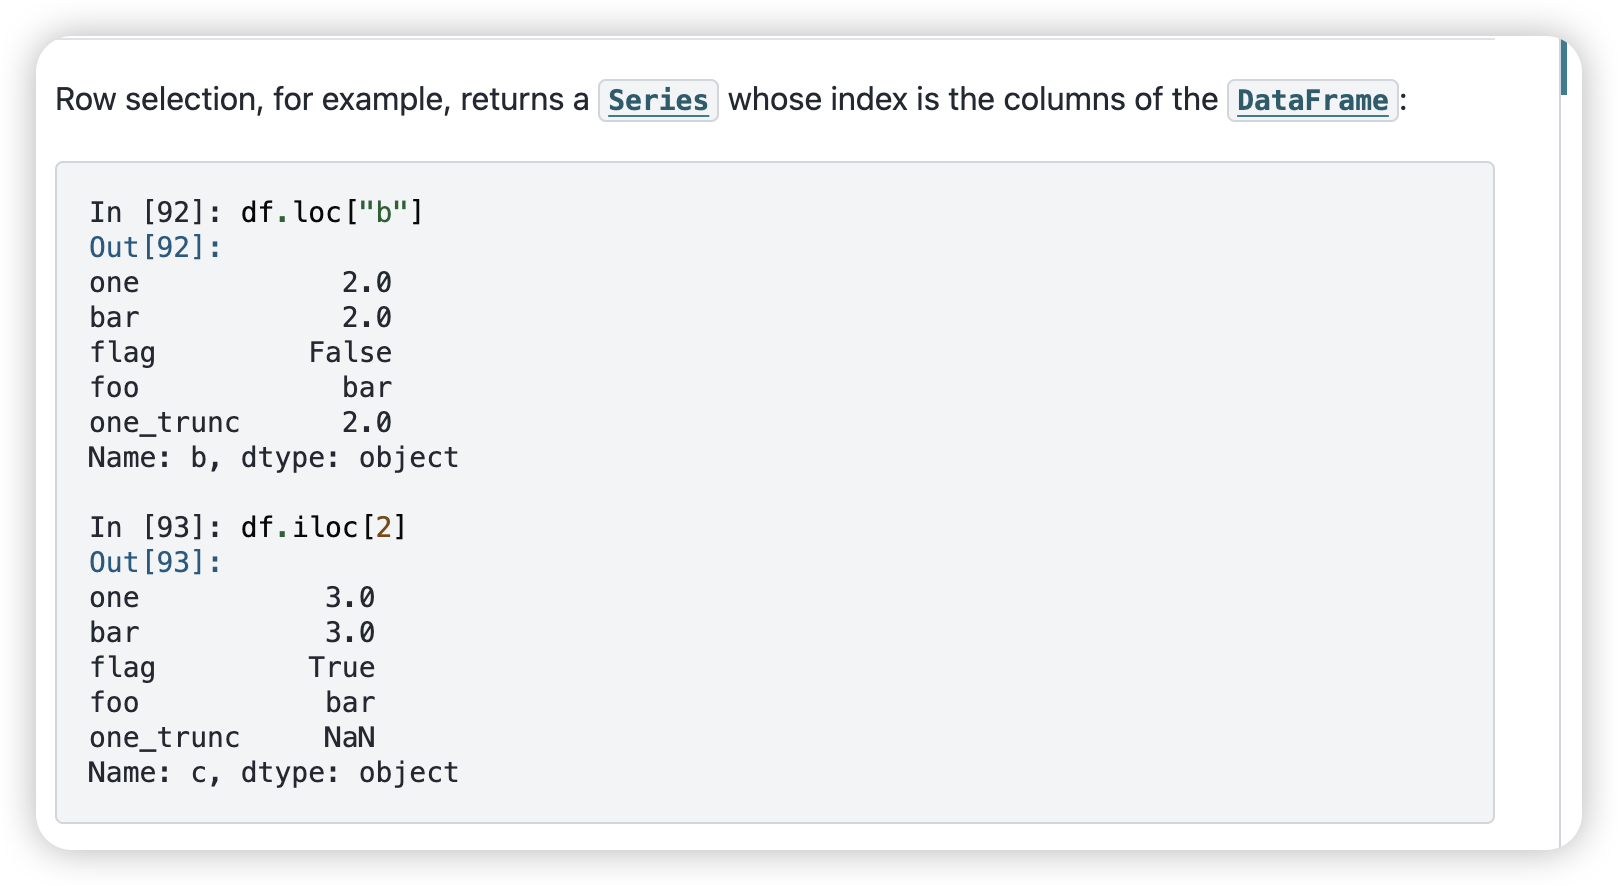Click the string "b" inside loc brackets
Screen dimensions: 1618x886
point(383,212)
